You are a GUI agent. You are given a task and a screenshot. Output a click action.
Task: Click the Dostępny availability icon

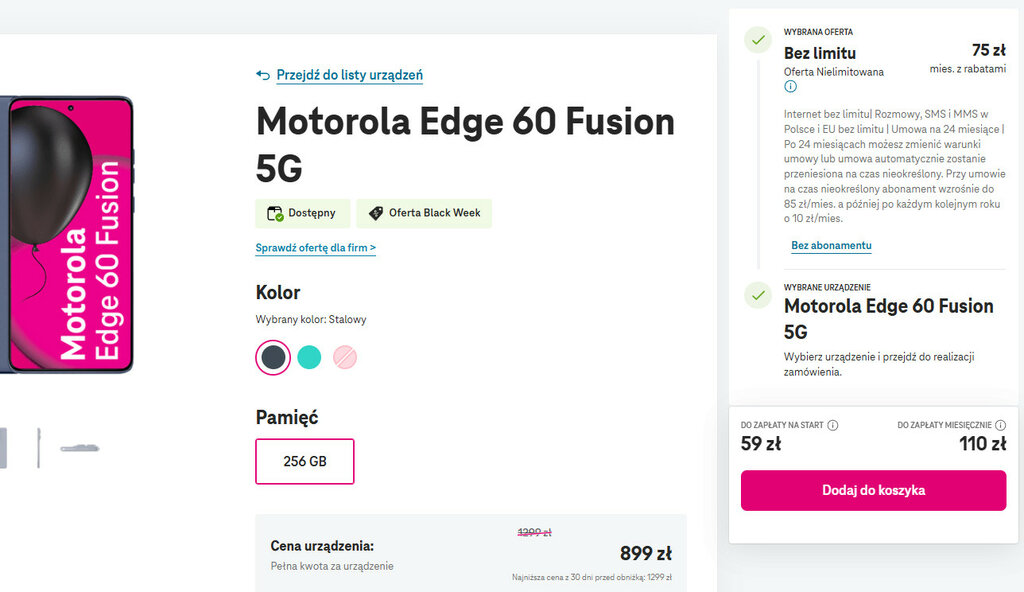(x=275, y=213)
